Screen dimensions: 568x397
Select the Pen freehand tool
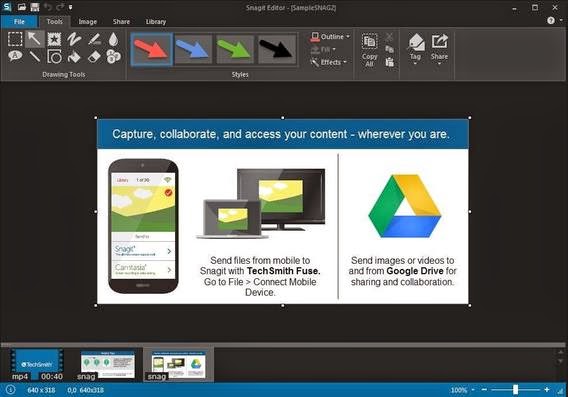[x=74, y=39]
